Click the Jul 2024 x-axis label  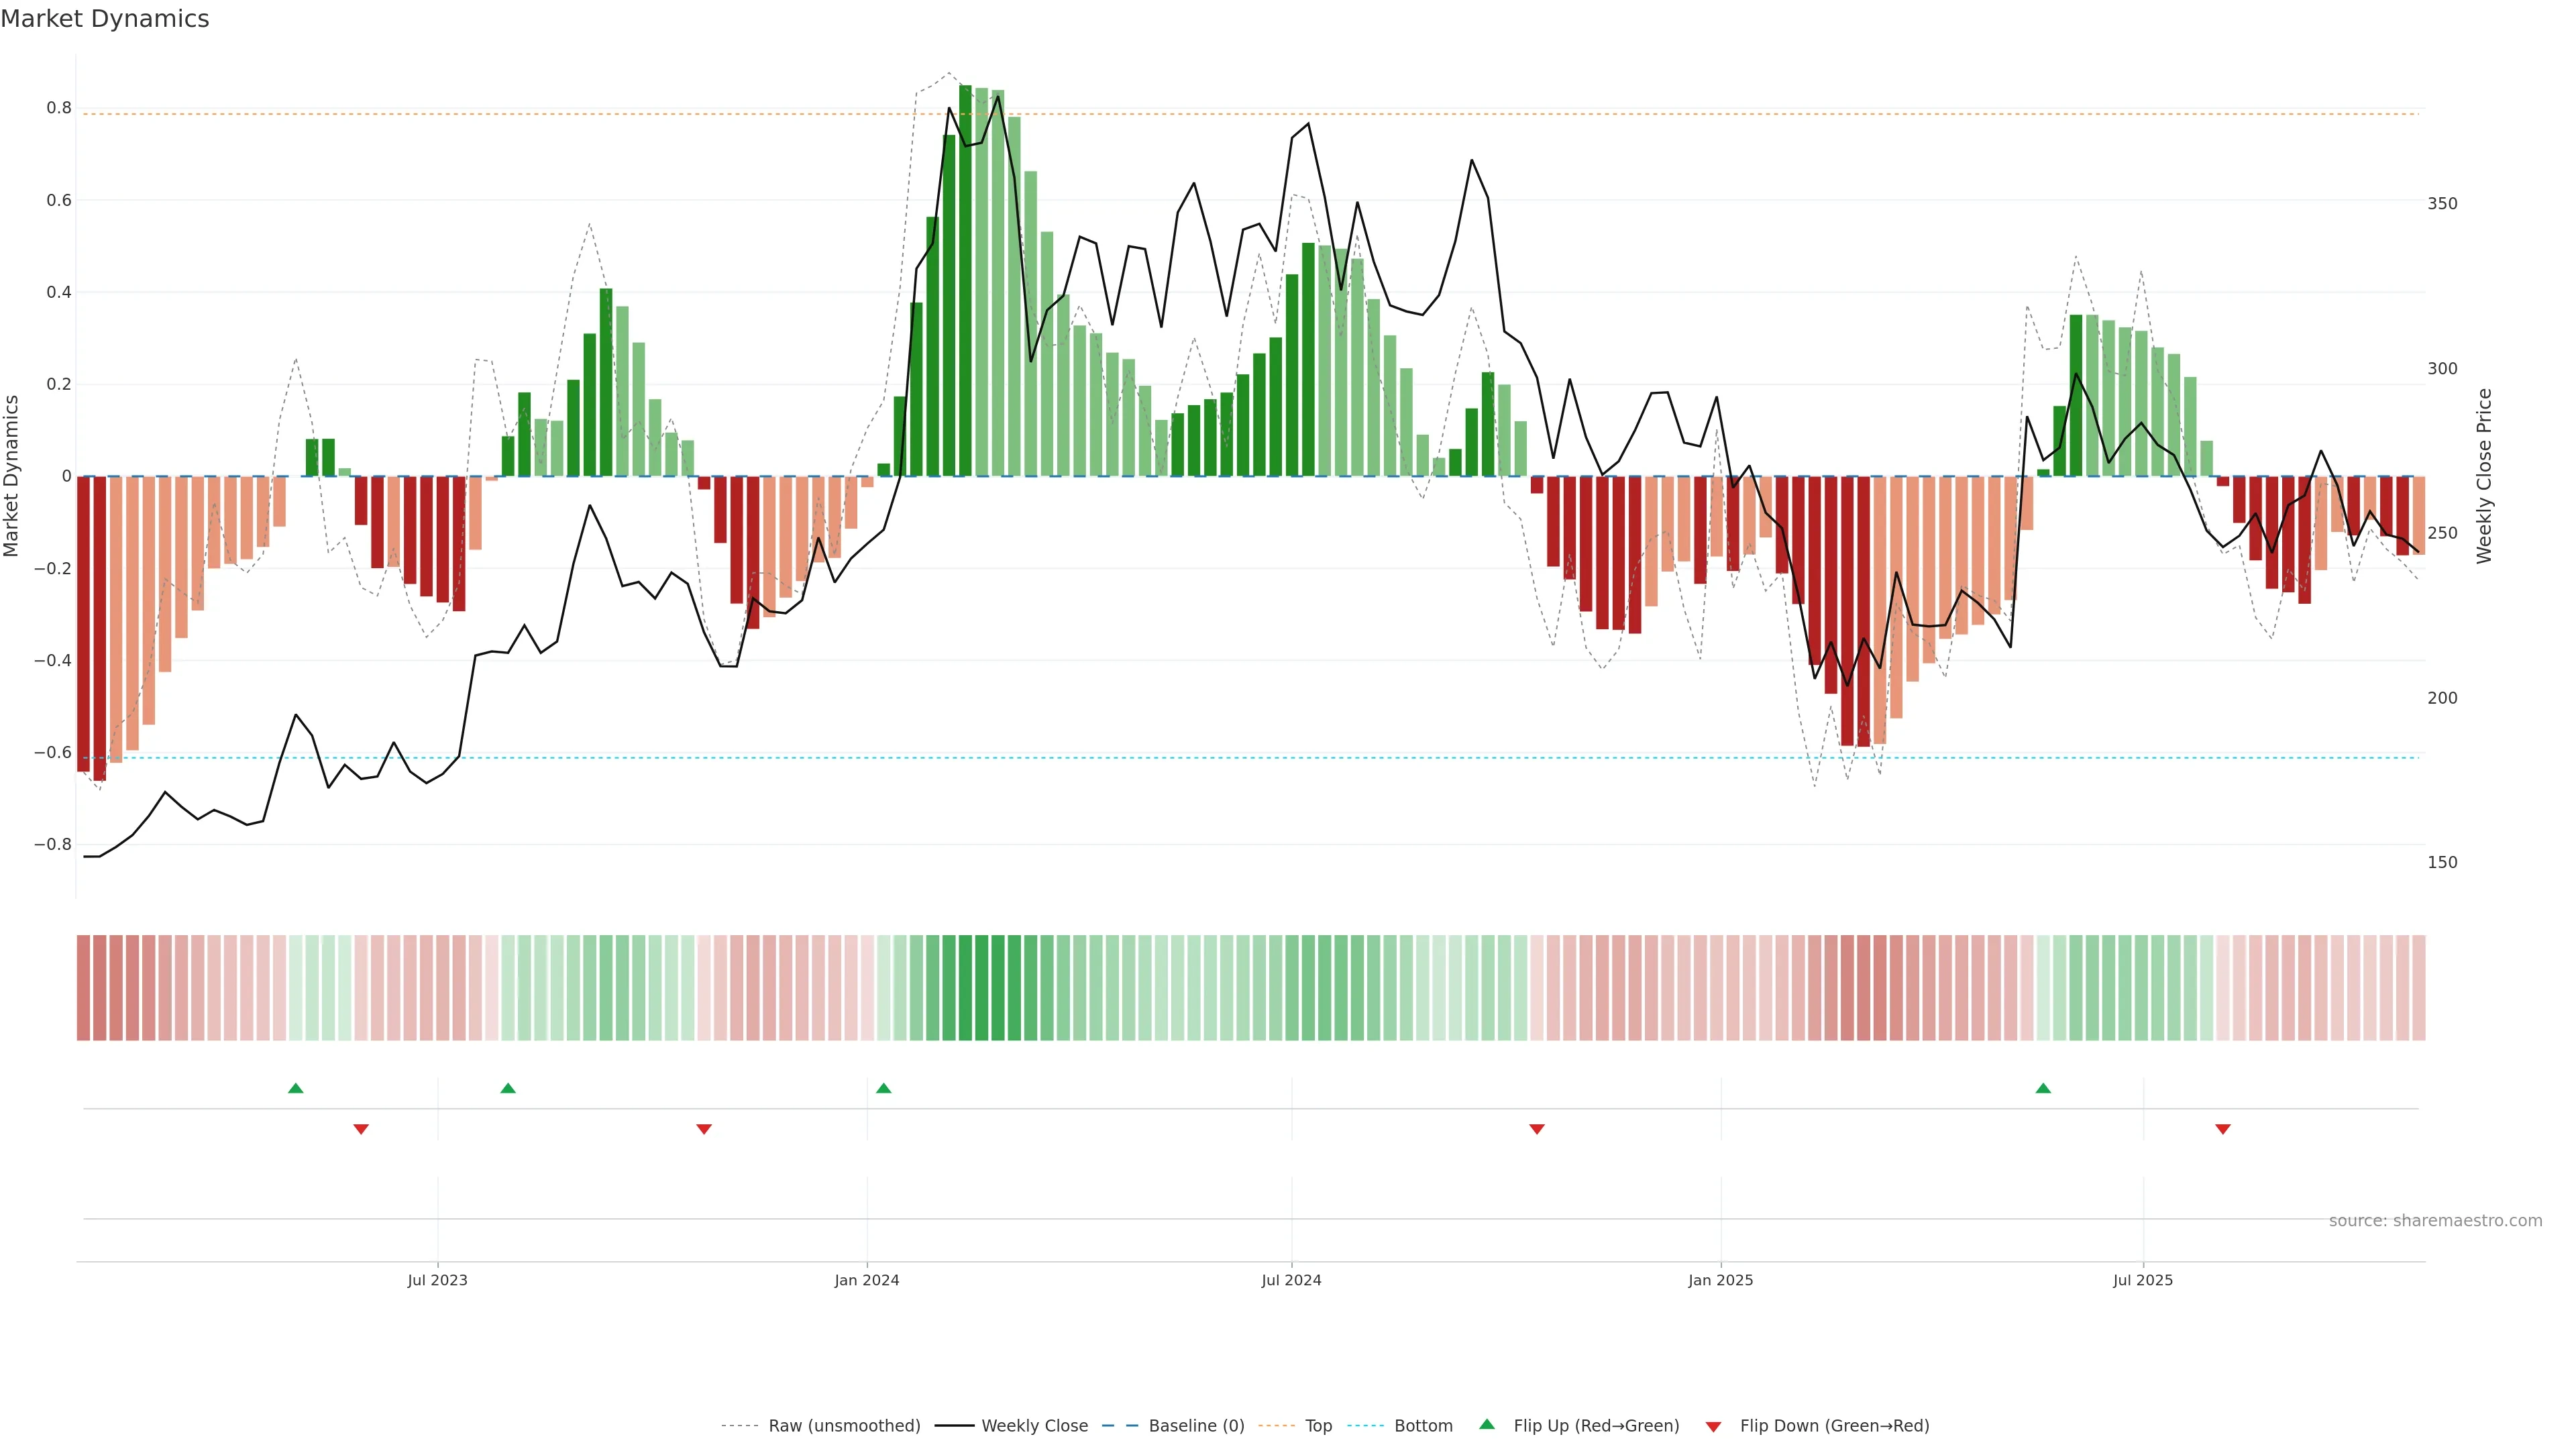(x=1290, y=1280)
